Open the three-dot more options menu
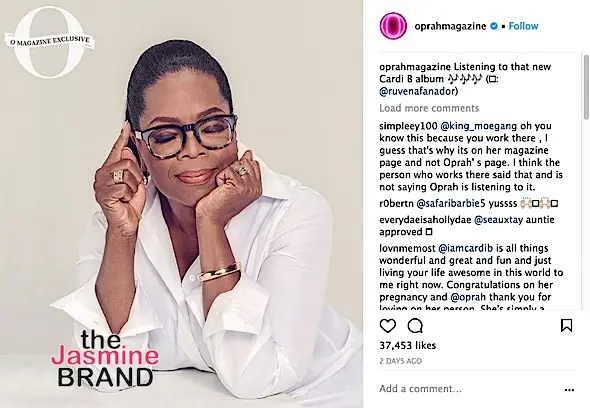This screenshot has height=408, width=590. coord(569,390)
